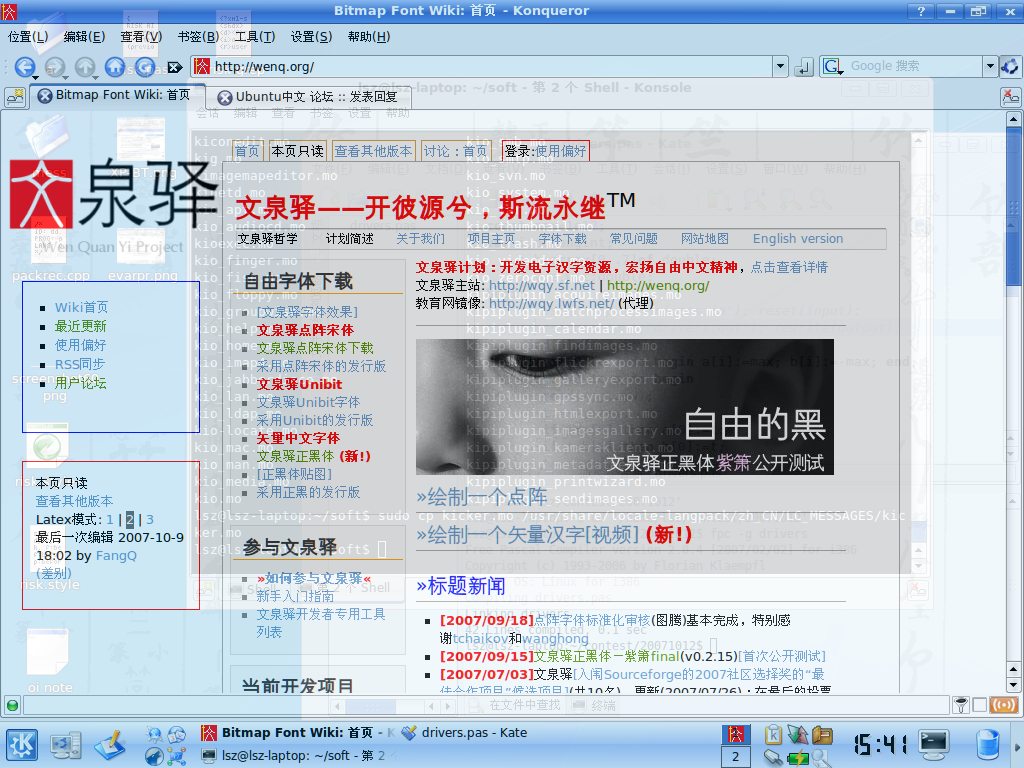
Task: Clear the location bar with the black X icon
Action: pyautogui.click(x=174, y=67)
